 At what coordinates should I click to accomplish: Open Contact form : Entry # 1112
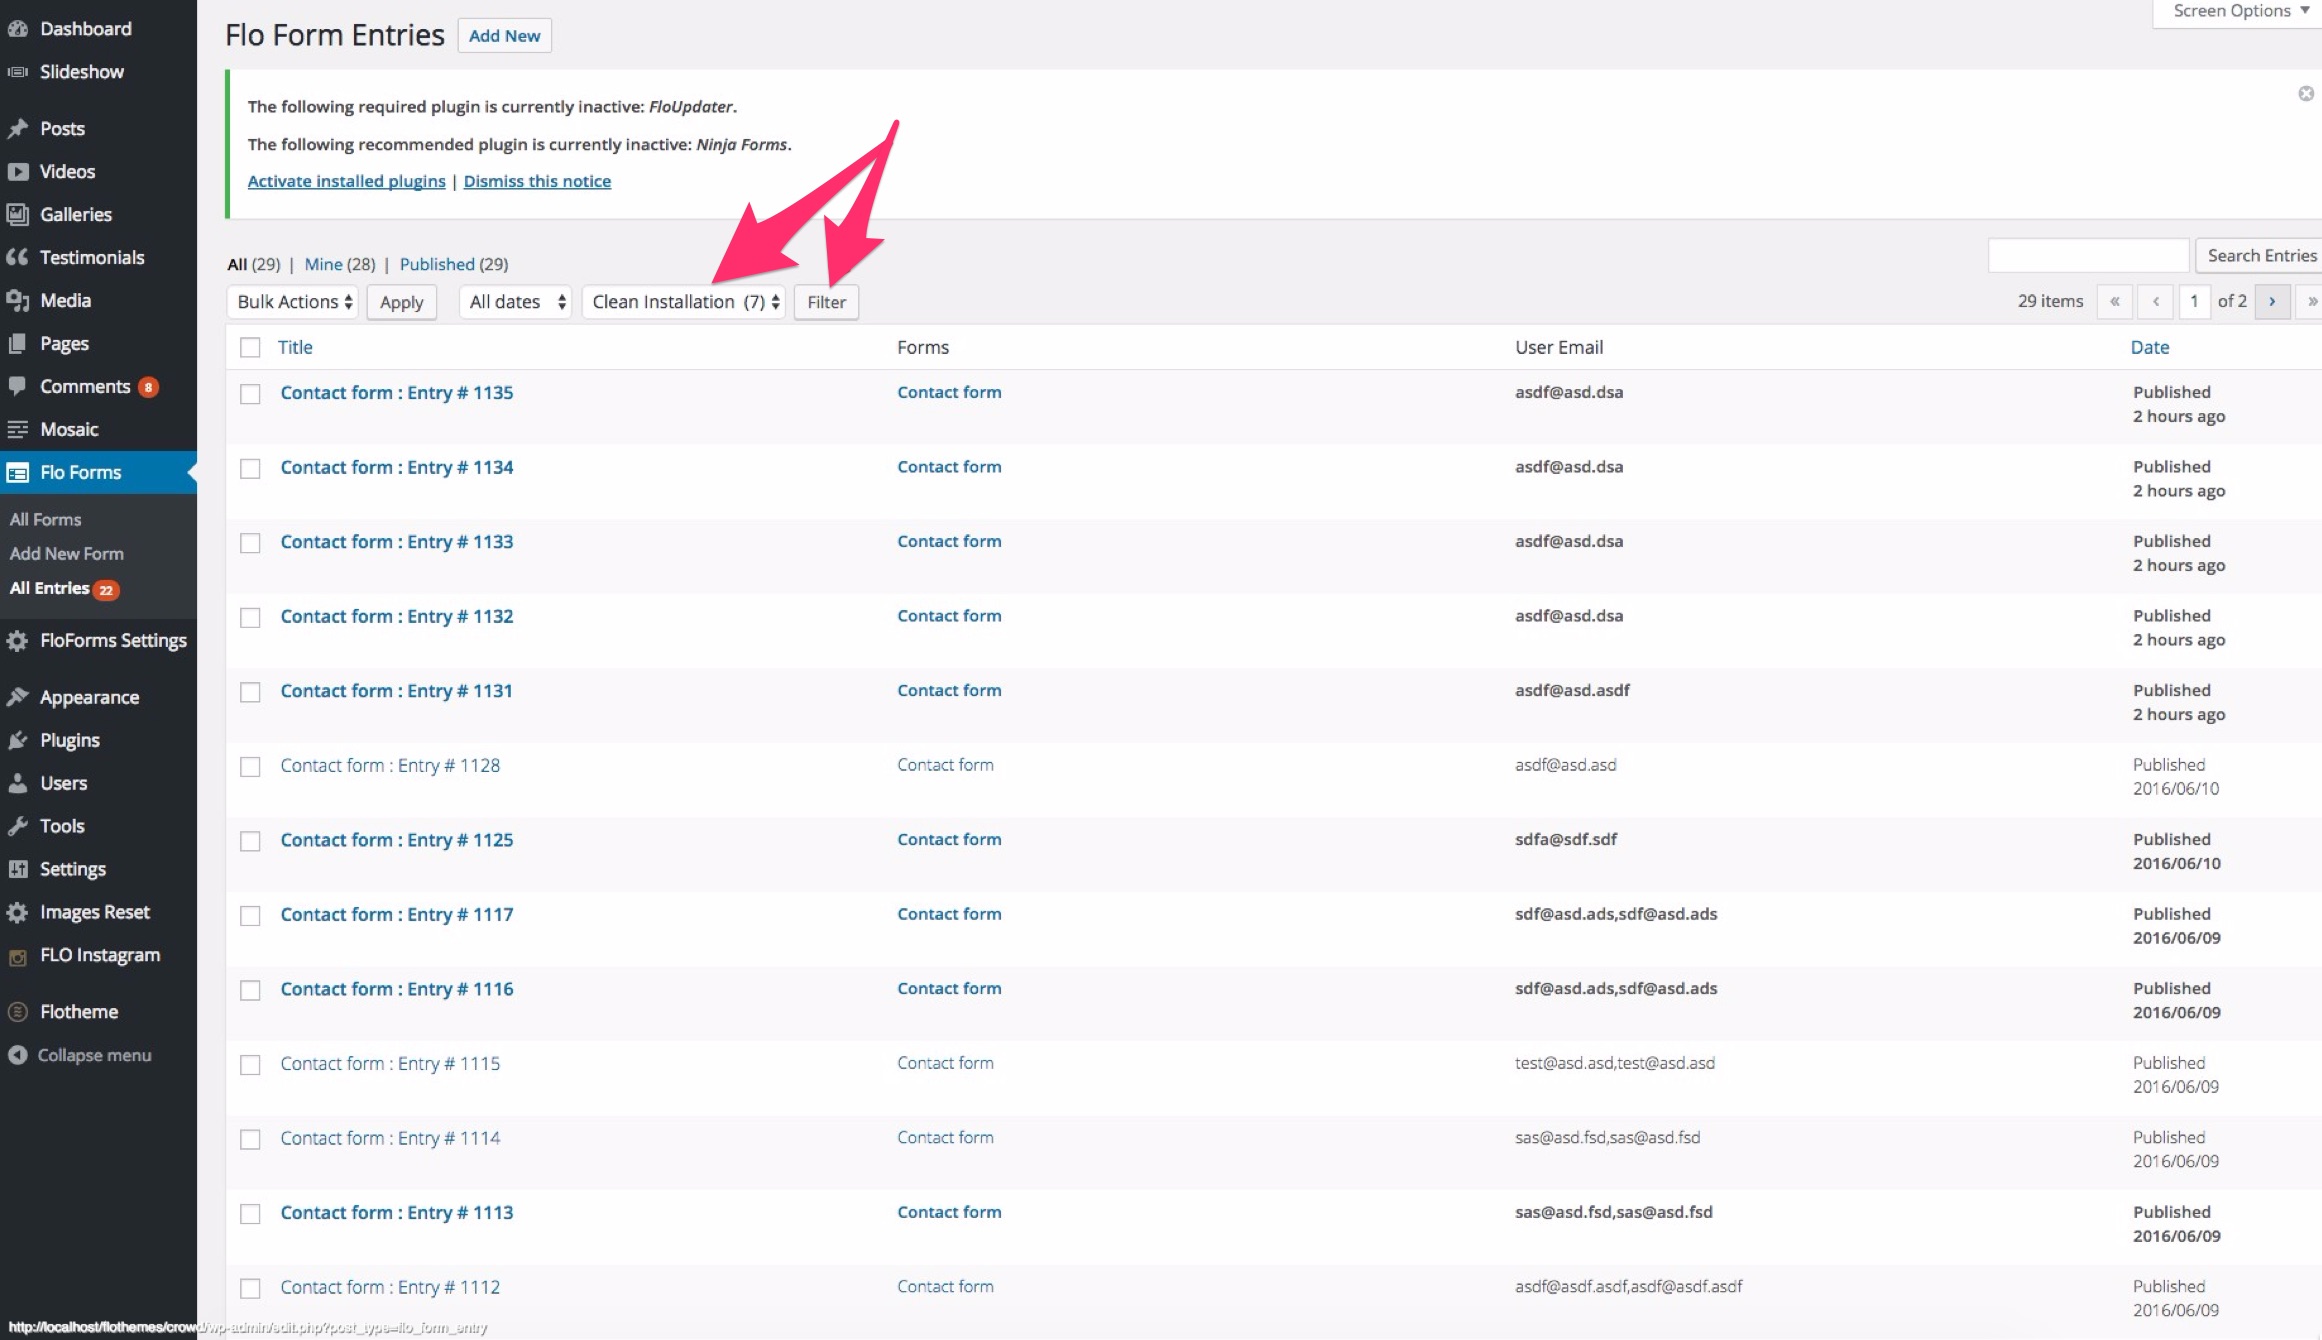point(390,1287)
